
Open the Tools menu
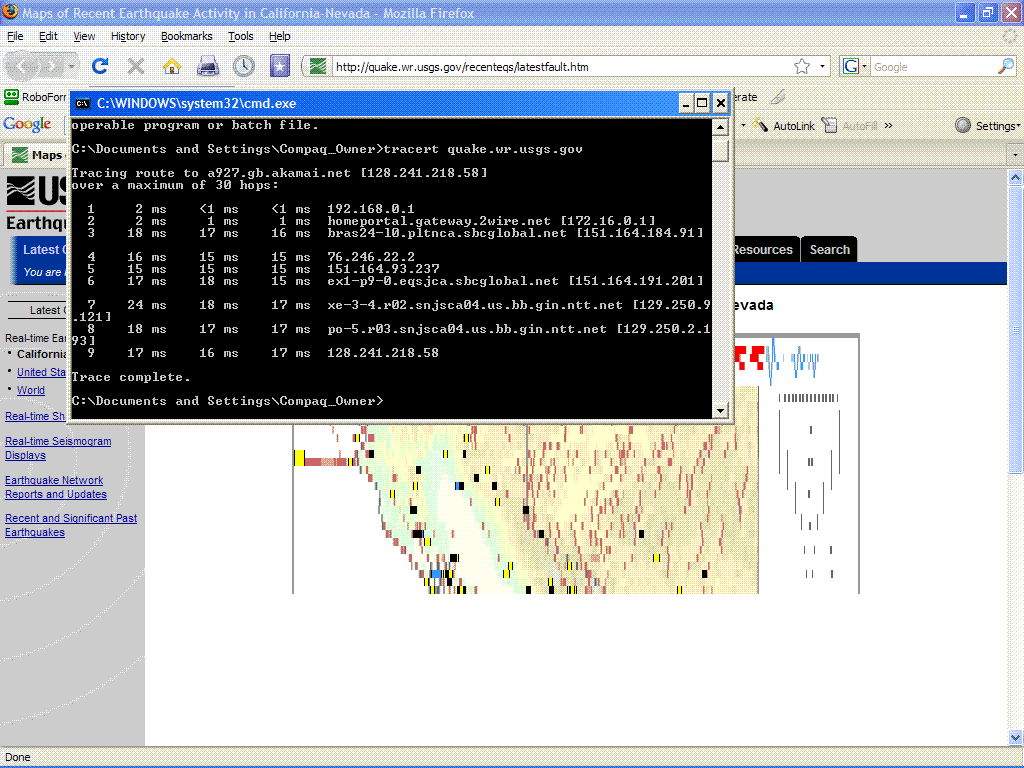pyautogui.click(x=240, y=36)
